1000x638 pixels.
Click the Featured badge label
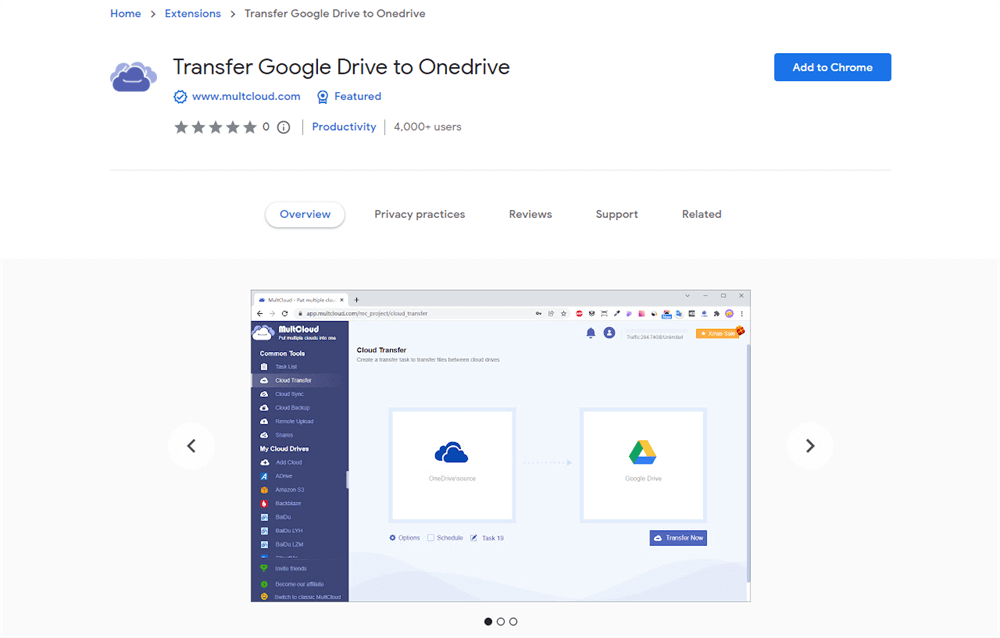(x=358, y=96)
